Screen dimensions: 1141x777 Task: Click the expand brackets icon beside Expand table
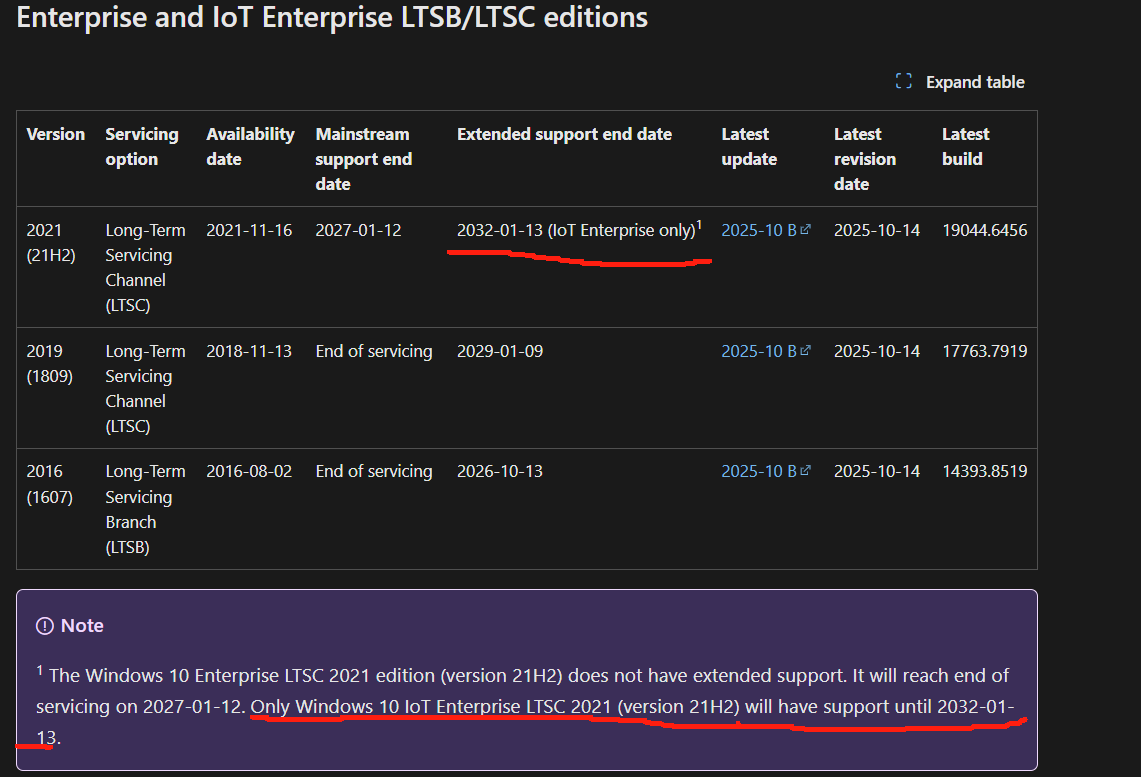point(904,81)
